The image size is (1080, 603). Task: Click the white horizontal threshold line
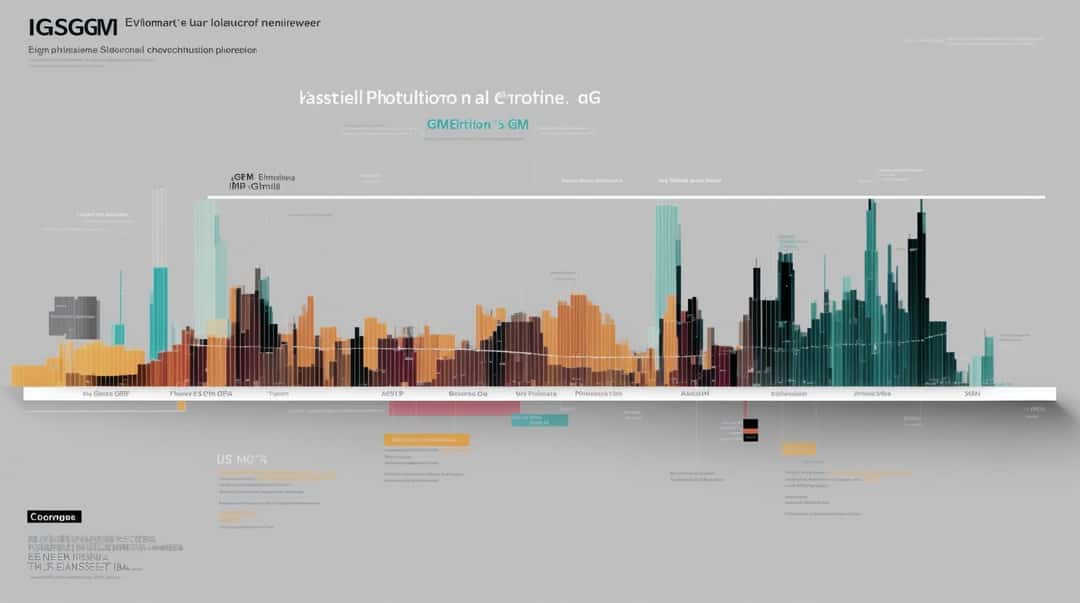coord(626,197)
